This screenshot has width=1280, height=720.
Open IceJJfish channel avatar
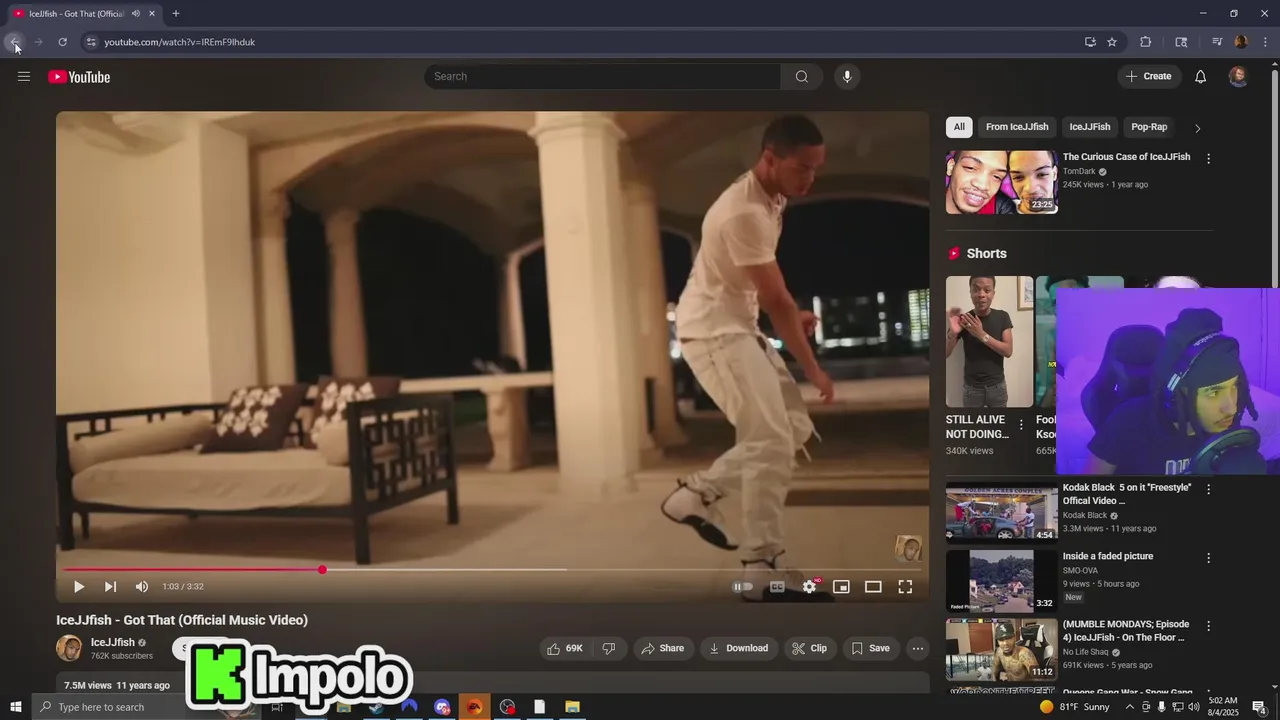tap(69, 648)
